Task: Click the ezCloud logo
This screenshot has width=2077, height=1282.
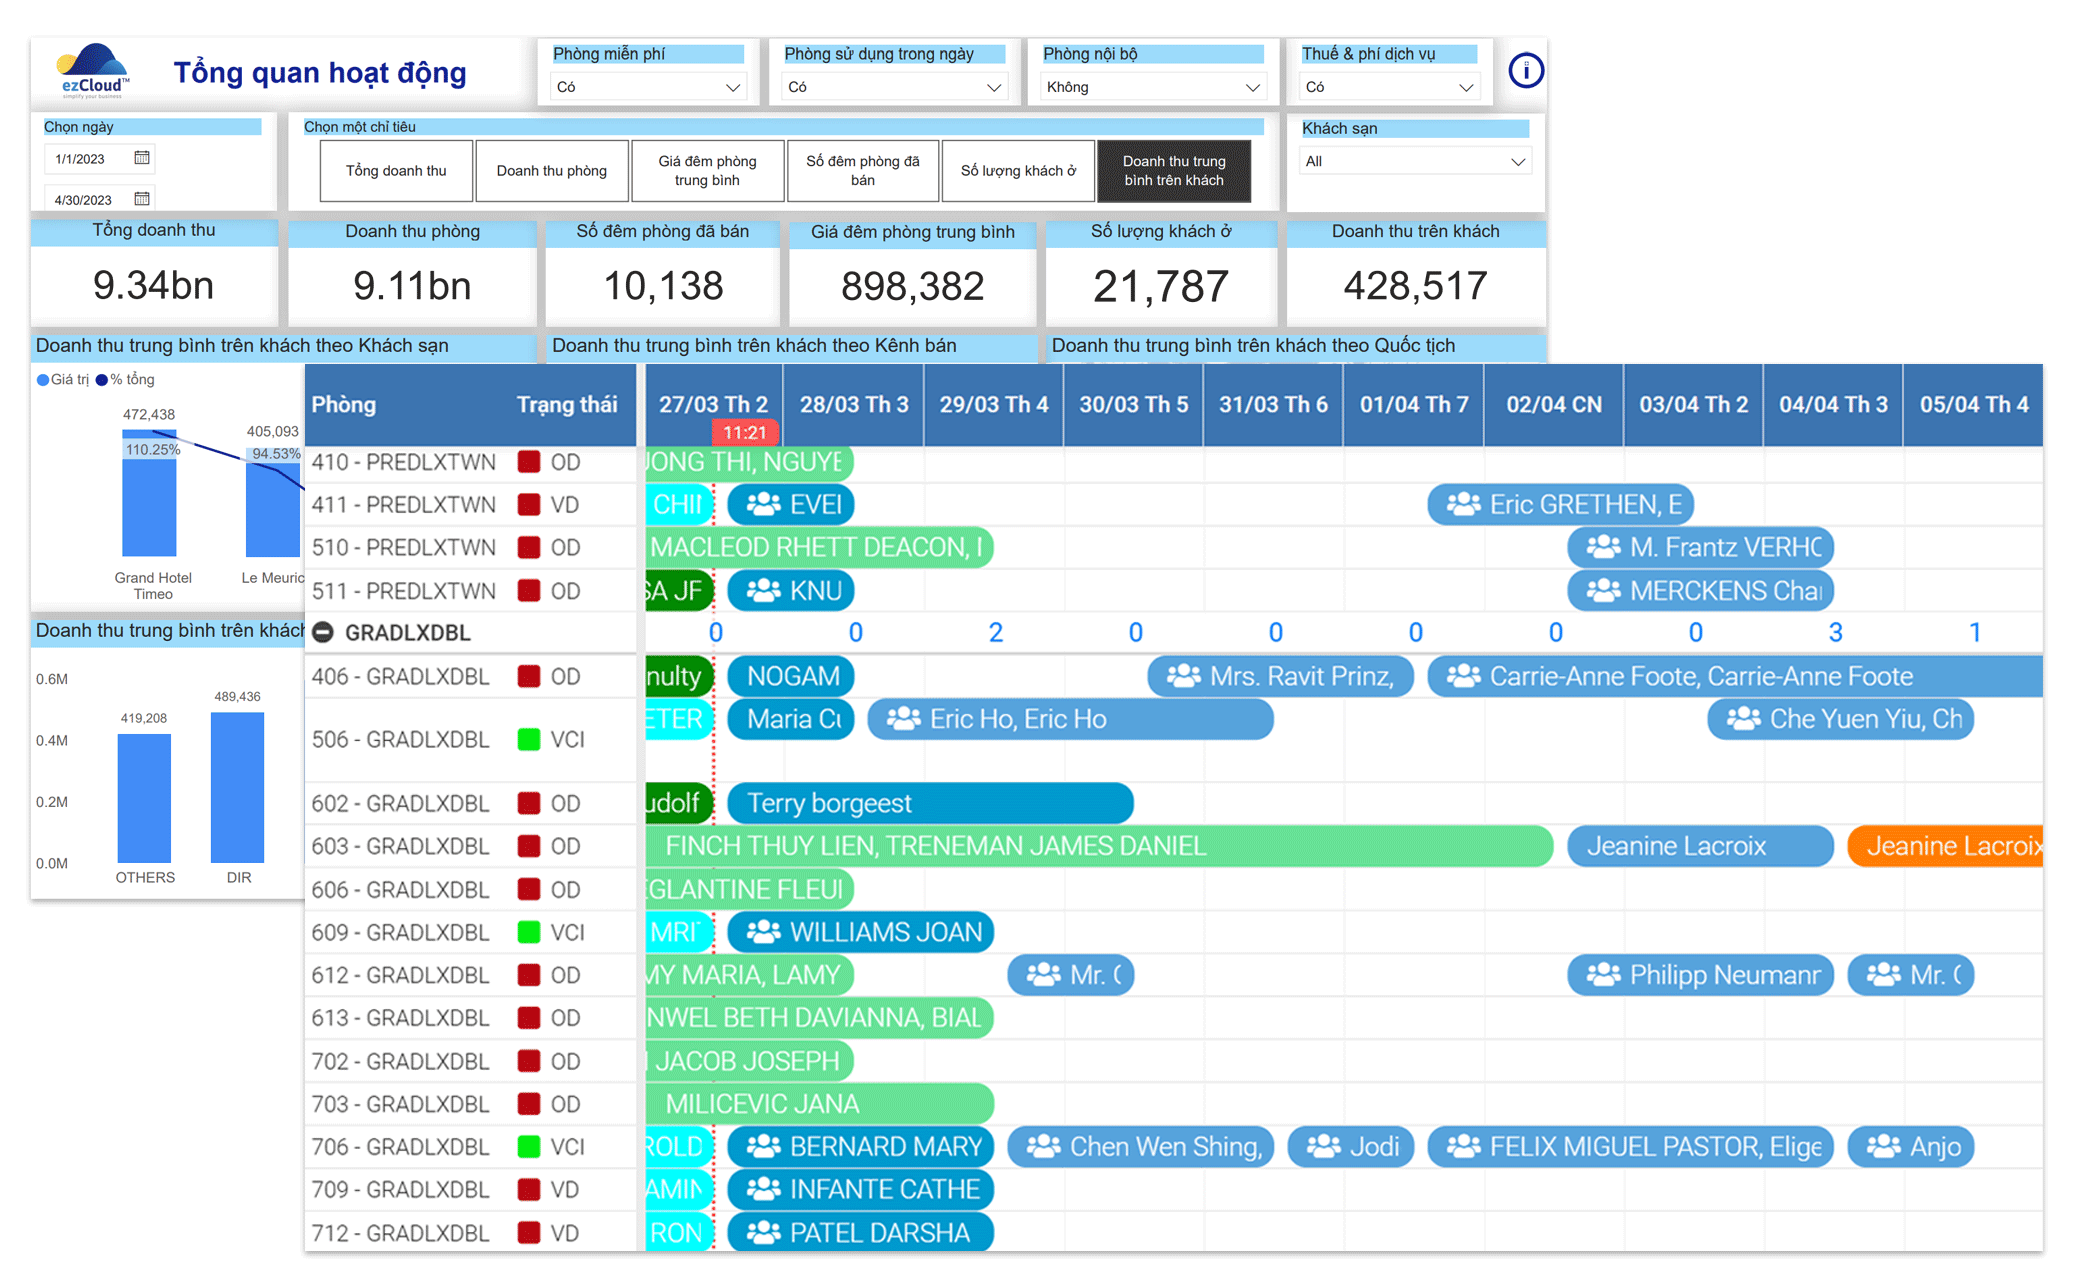Action: coord(93,71)
